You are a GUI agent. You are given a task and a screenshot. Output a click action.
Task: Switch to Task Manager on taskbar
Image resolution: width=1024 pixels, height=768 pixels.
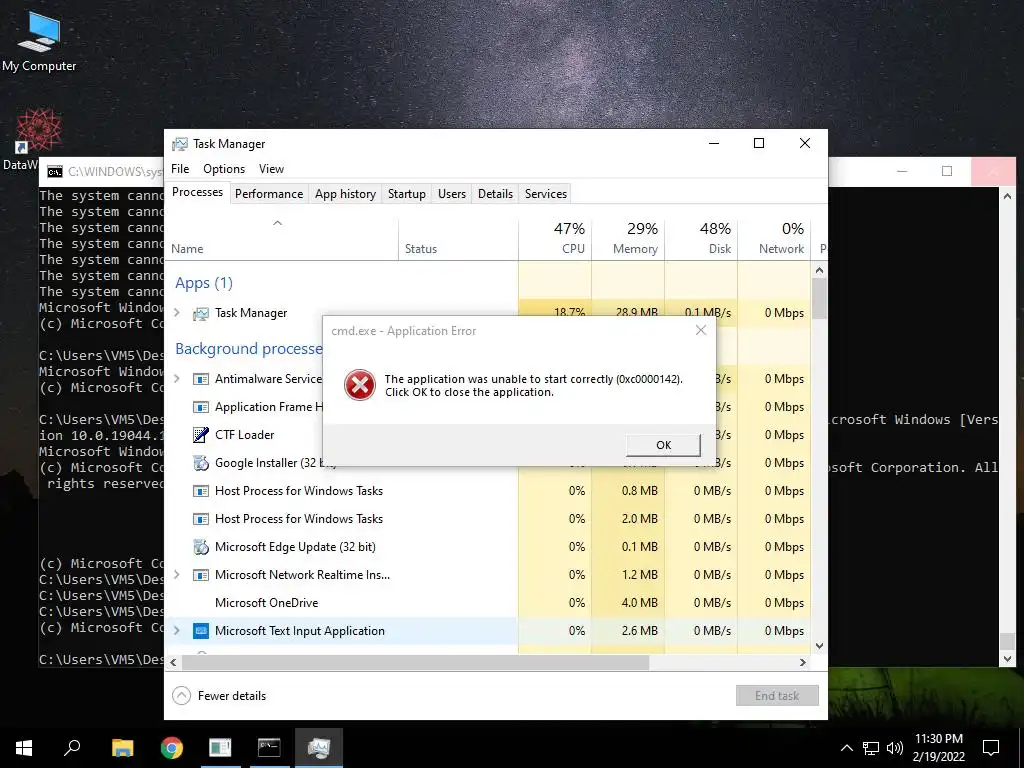[x=319, y=748]
